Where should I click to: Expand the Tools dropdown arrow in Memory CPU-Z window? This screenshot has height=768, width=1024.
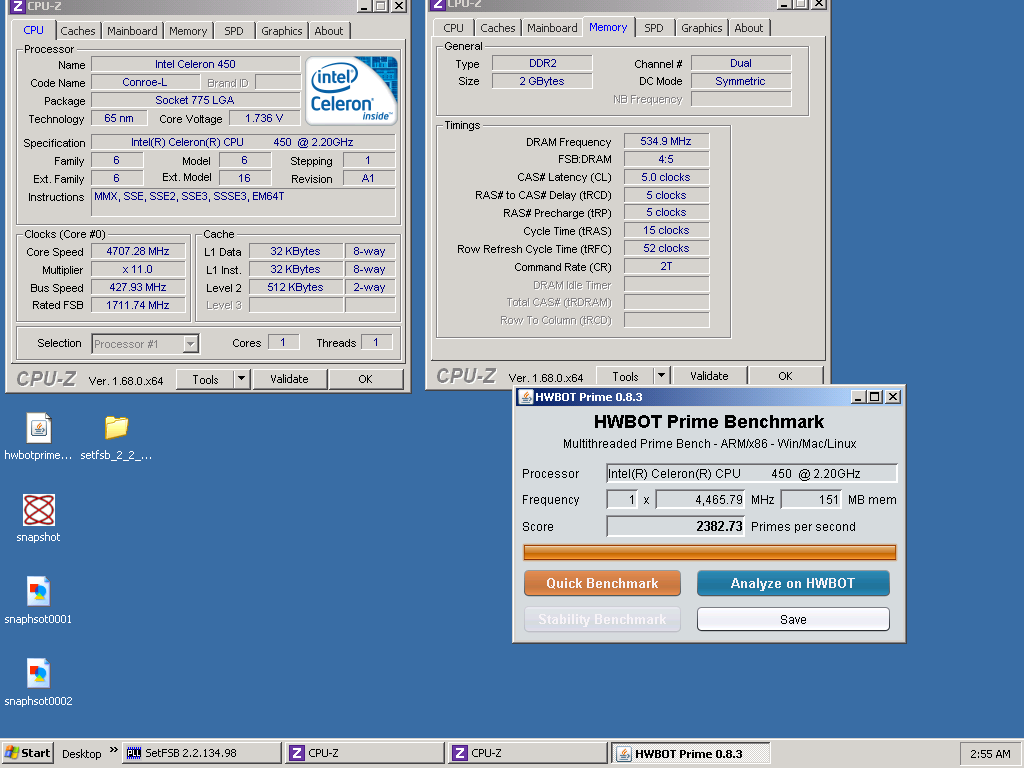point(661,376)
